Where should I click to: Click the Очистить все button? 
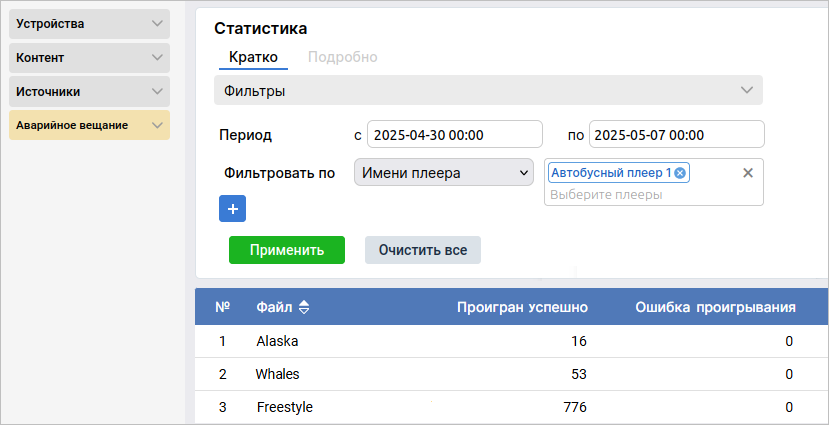click(x=422, y=250)
